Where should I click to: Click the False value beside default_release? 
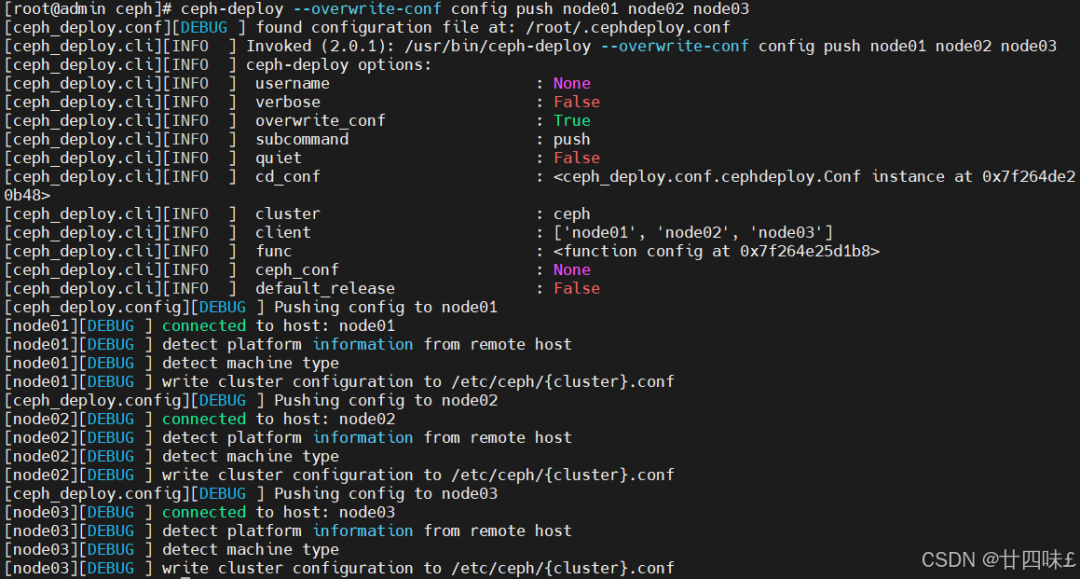[x=577, y=288]
